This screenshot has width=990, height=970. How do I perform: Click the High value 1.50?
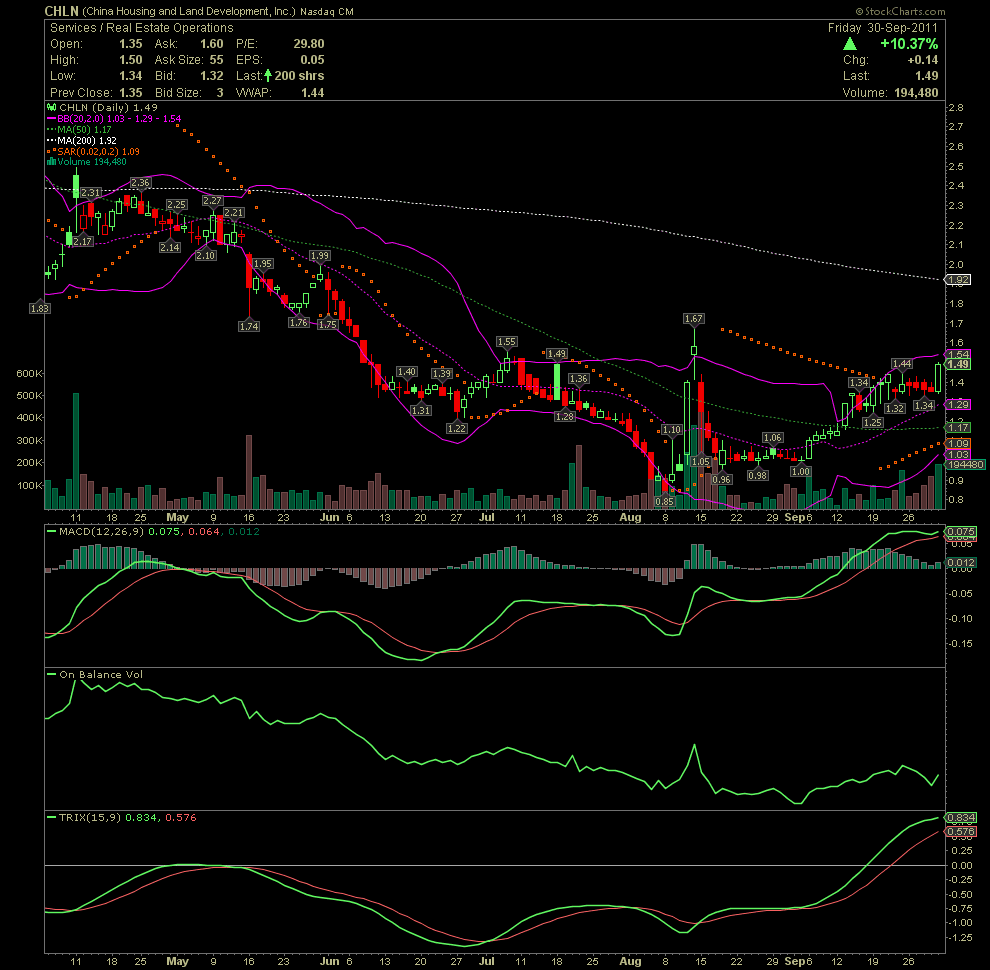(131, 60)
